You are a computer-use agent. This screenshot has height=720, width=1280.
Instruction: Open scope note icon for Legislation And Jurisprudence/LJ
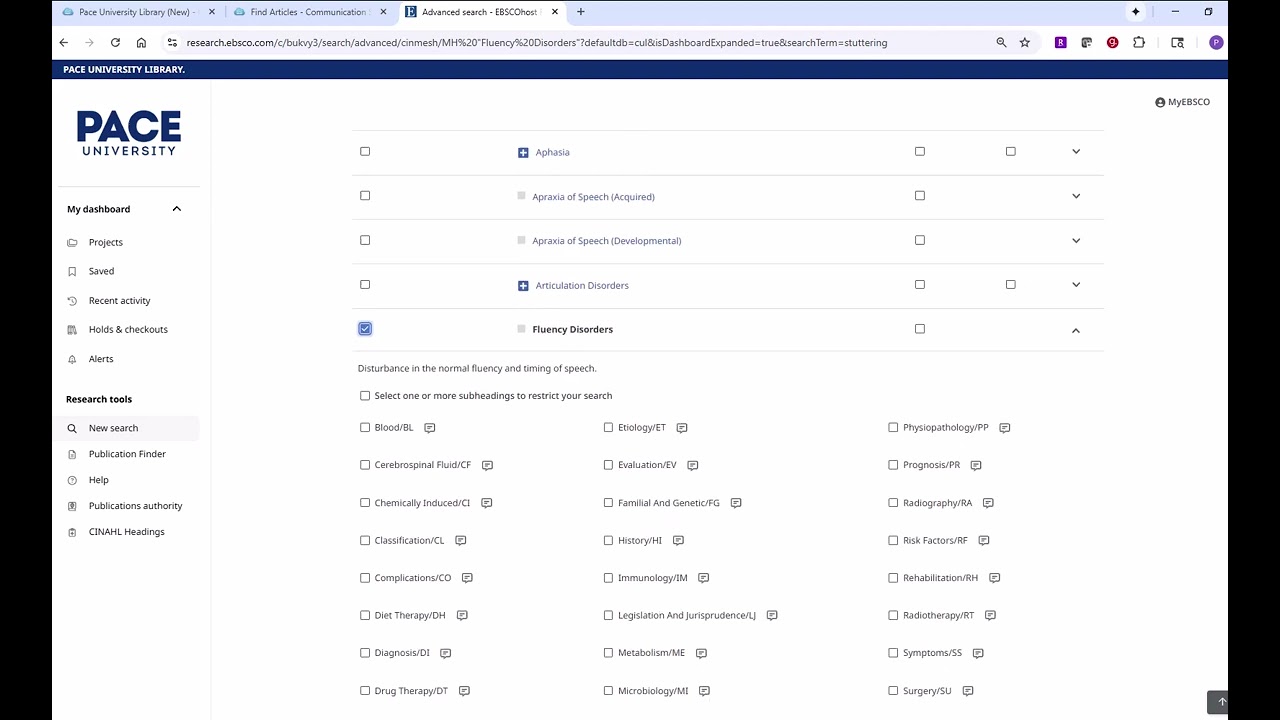tap(772, 616)
